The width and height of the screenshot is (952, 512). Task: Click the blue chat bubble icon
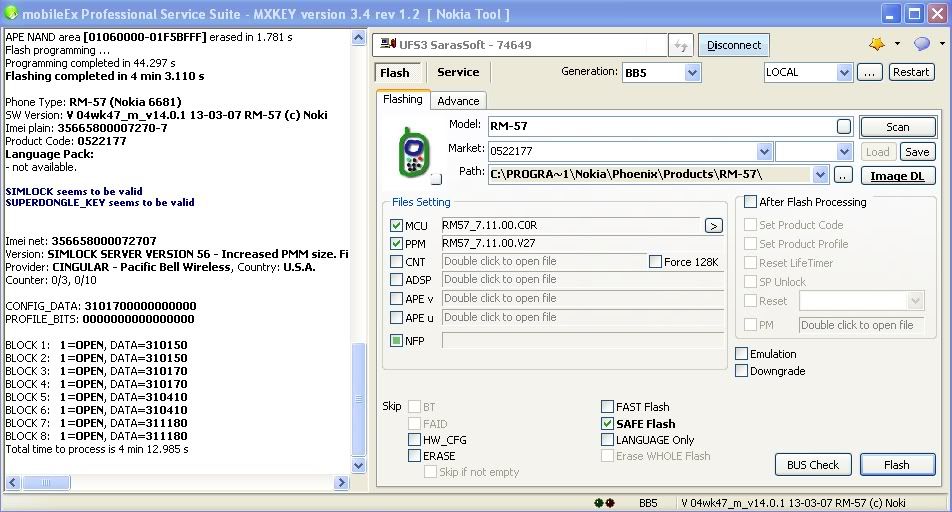(x=921, y=45)
